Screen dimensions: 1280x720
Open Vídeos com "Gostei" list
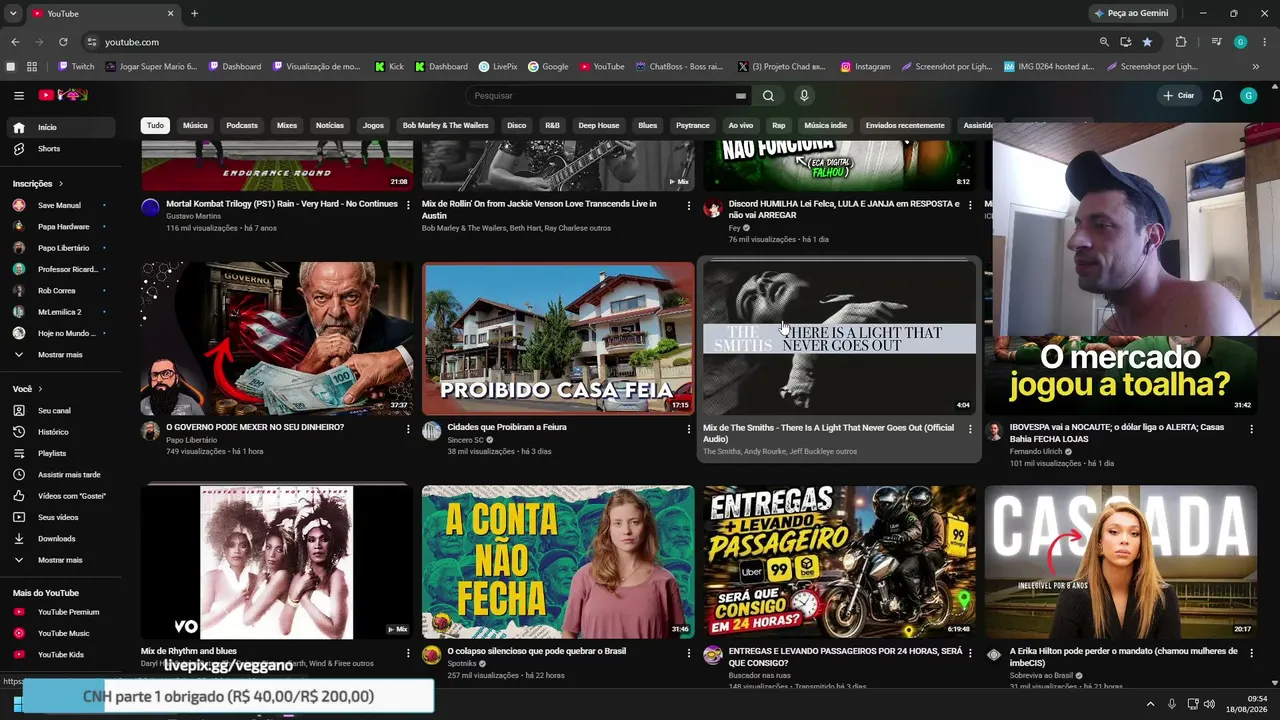(61, 496)
